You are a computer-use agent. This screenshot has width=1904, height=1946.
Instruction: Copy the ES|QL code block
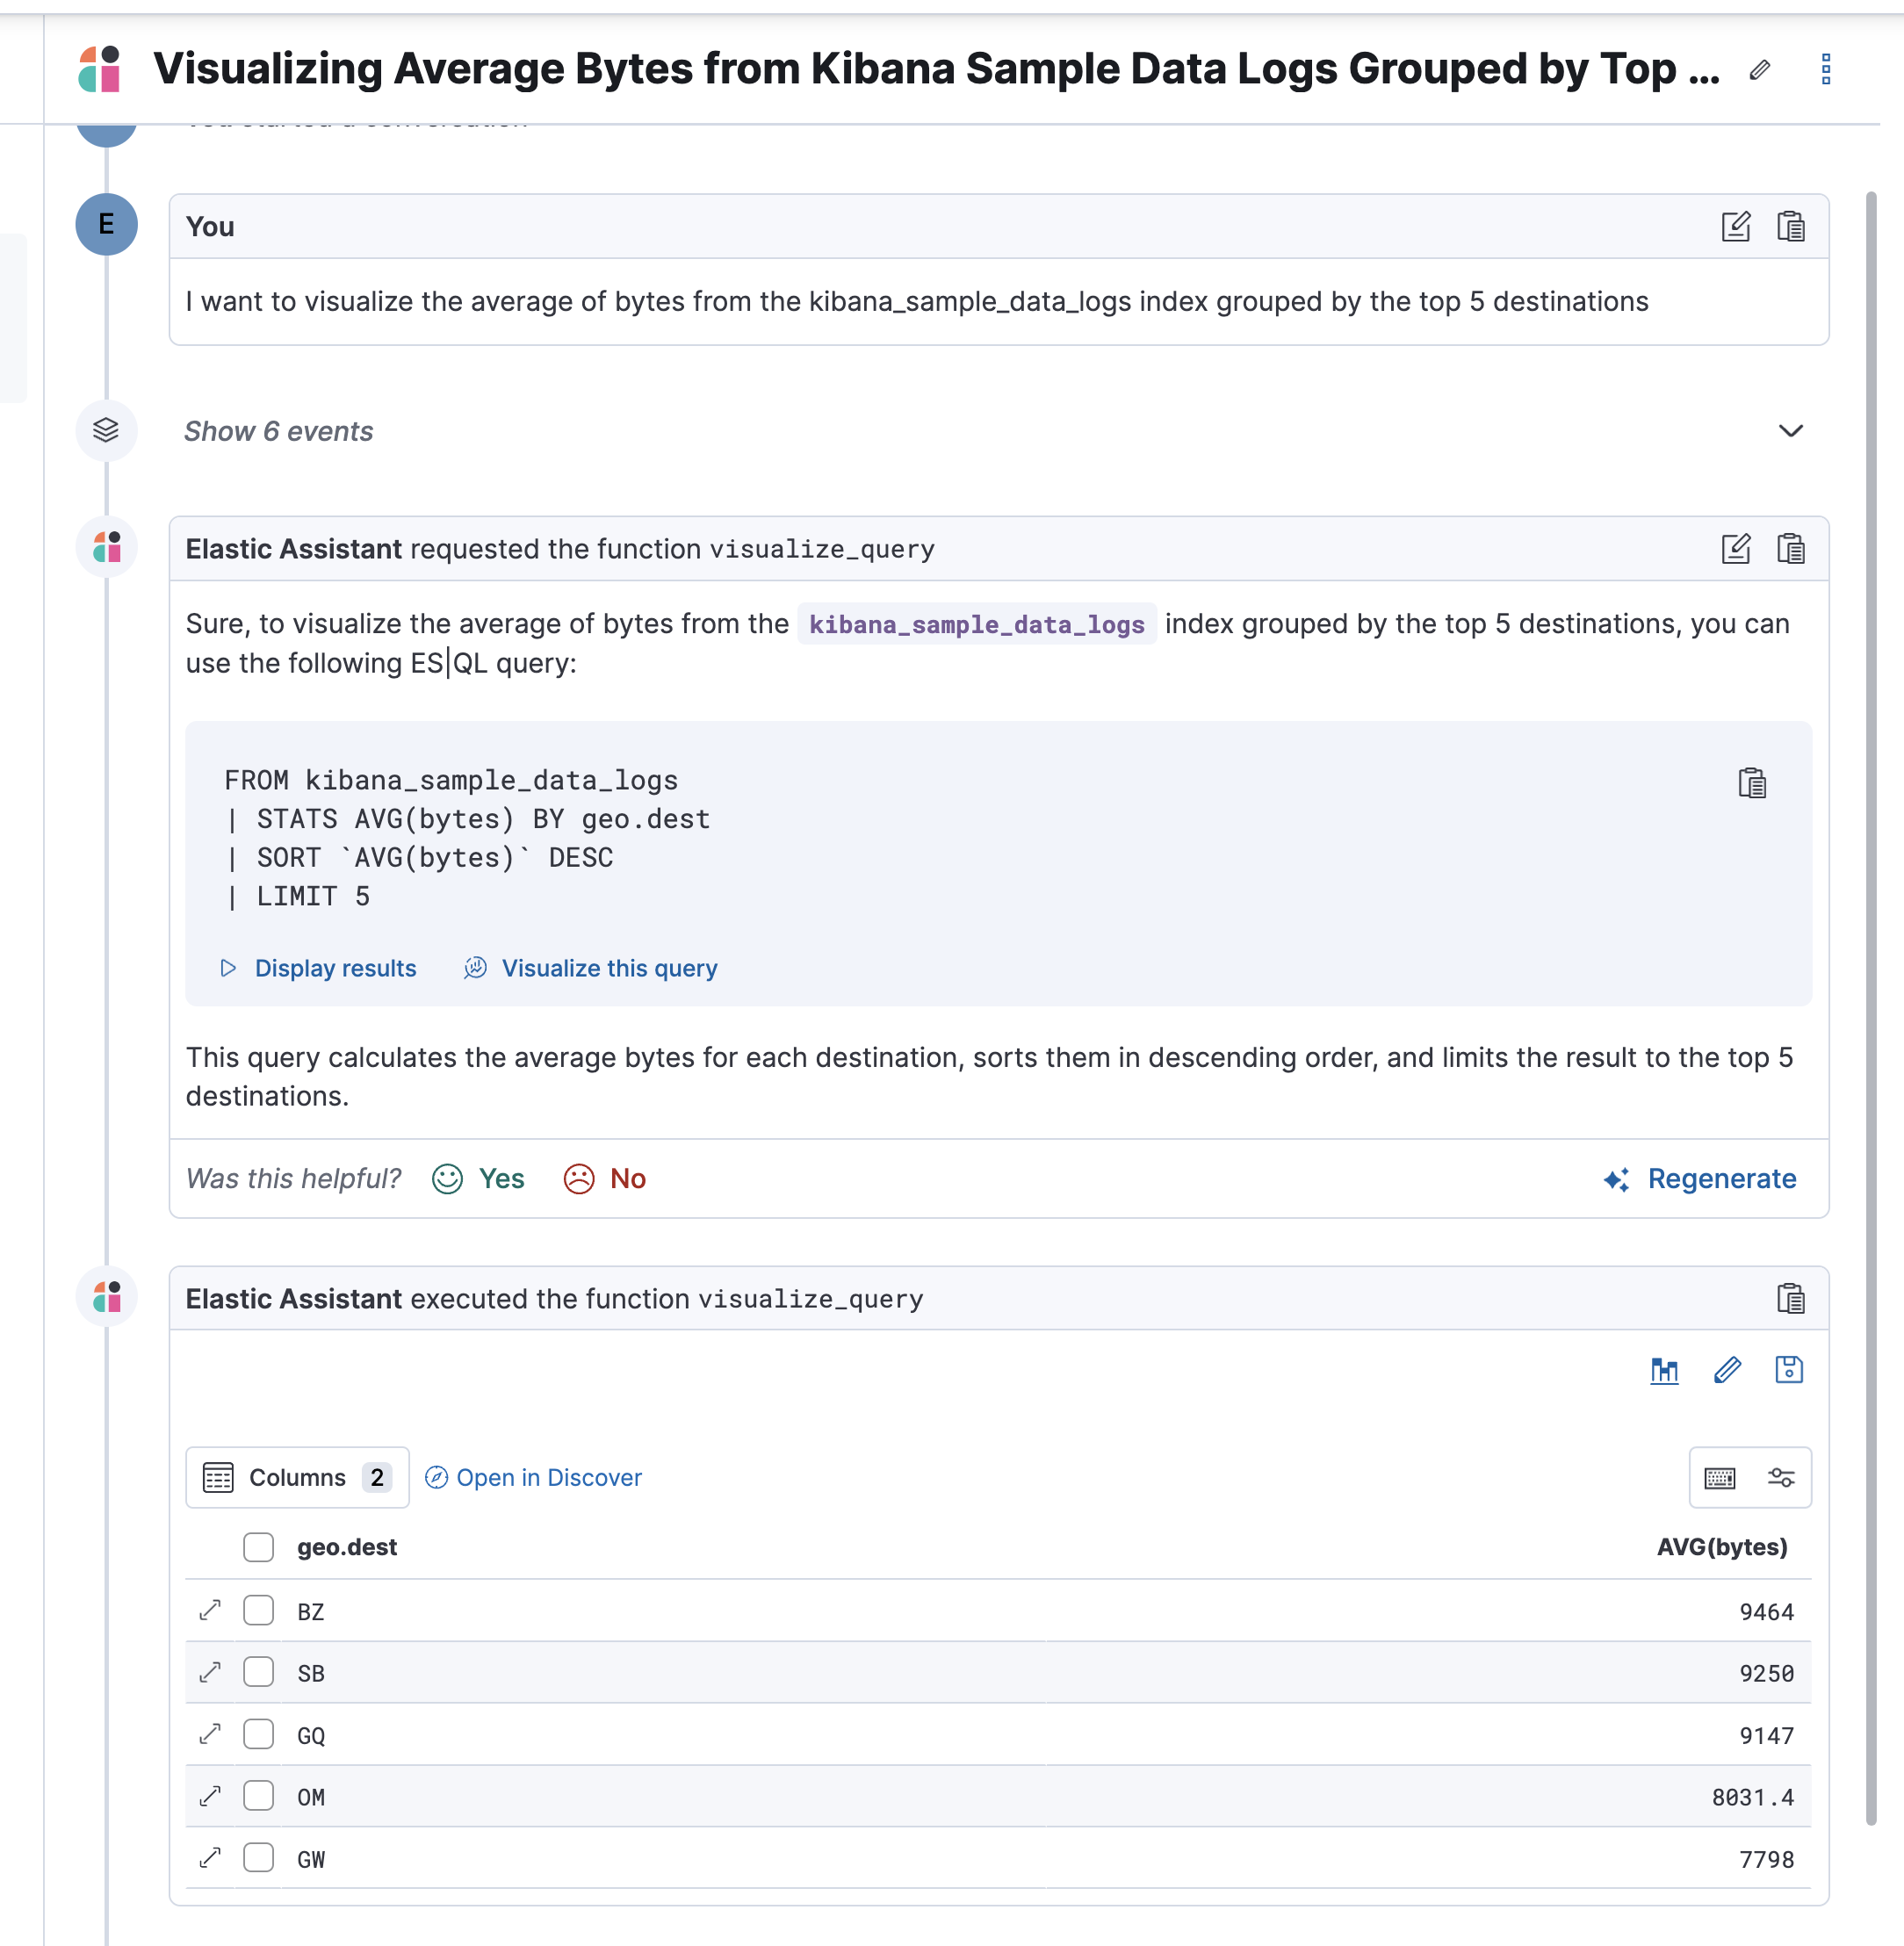[1752, 782]
